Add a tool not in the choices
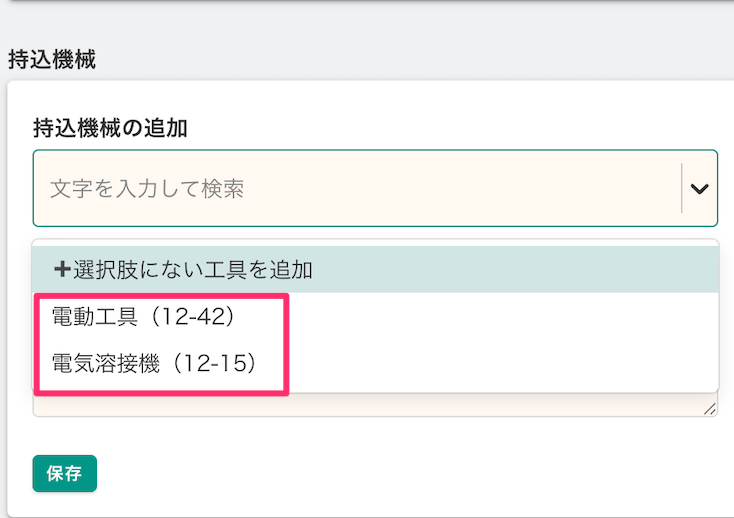734x518 pixels. point(184,269)
